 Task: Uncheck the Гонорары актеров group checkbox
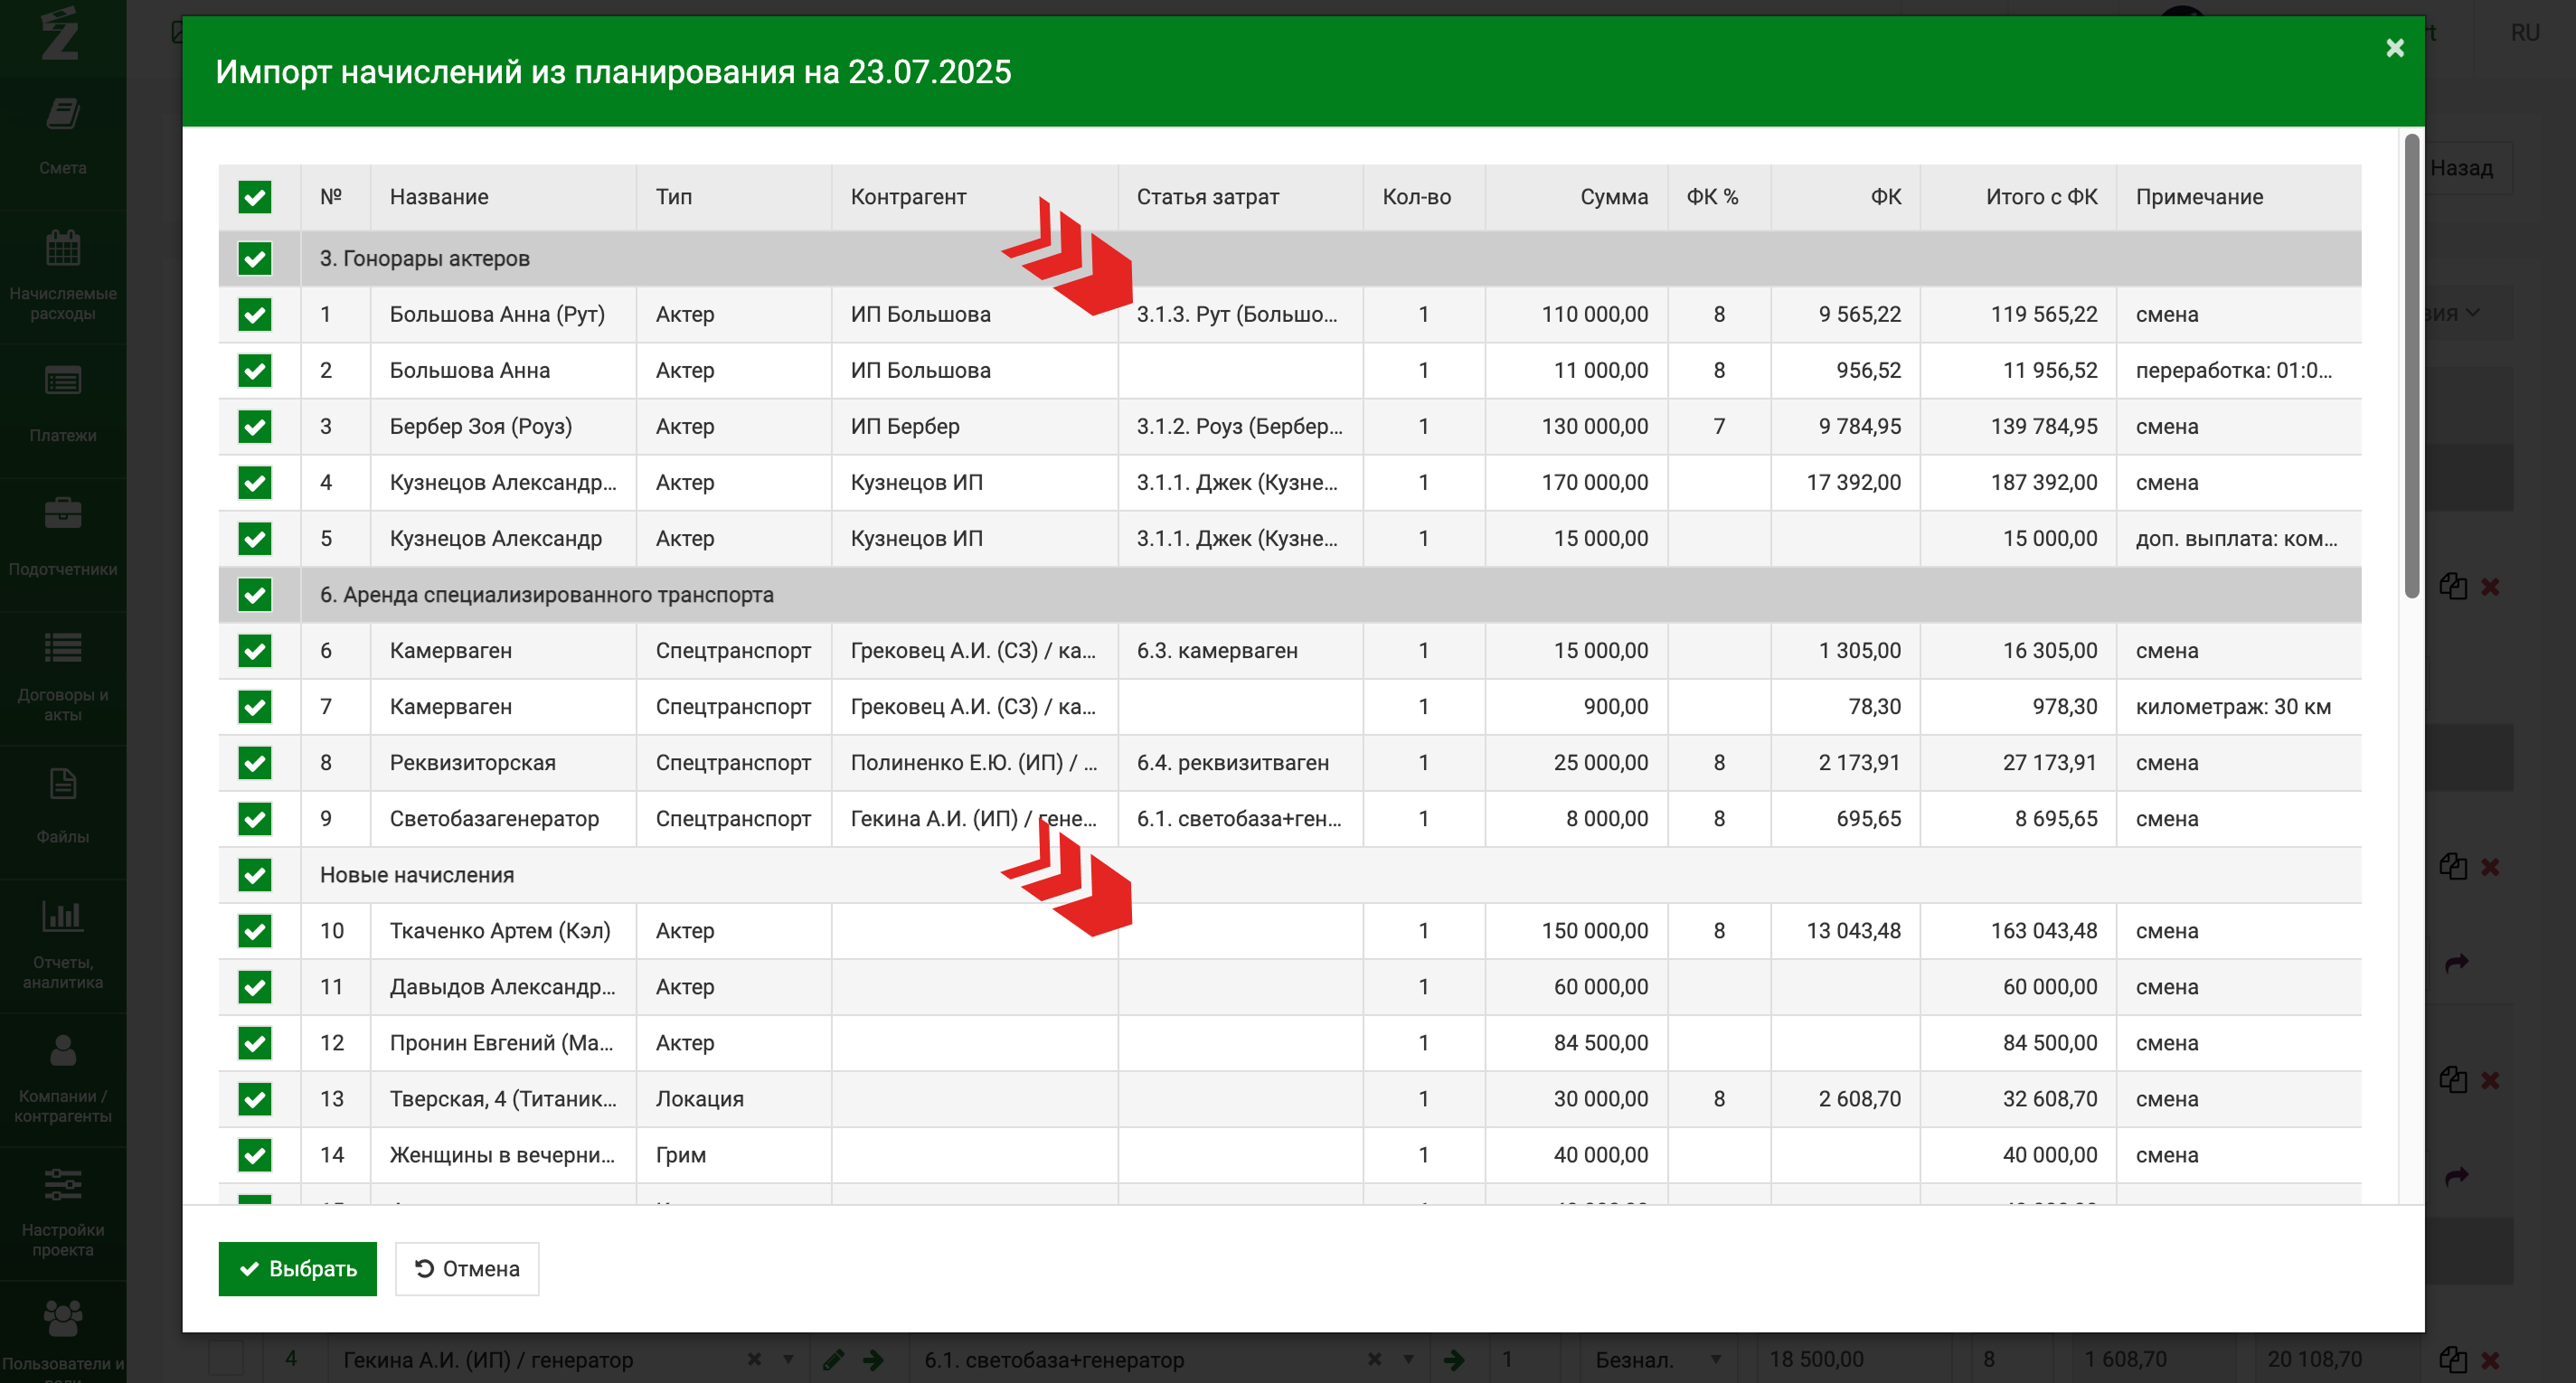tap(255, 259)
